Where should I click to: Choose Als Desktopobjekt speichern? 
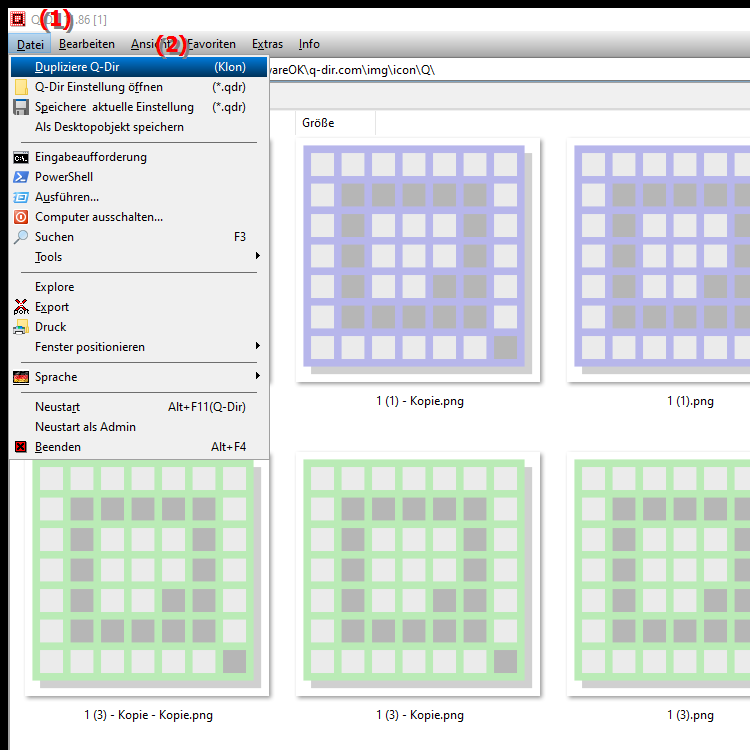coord(139,127)
